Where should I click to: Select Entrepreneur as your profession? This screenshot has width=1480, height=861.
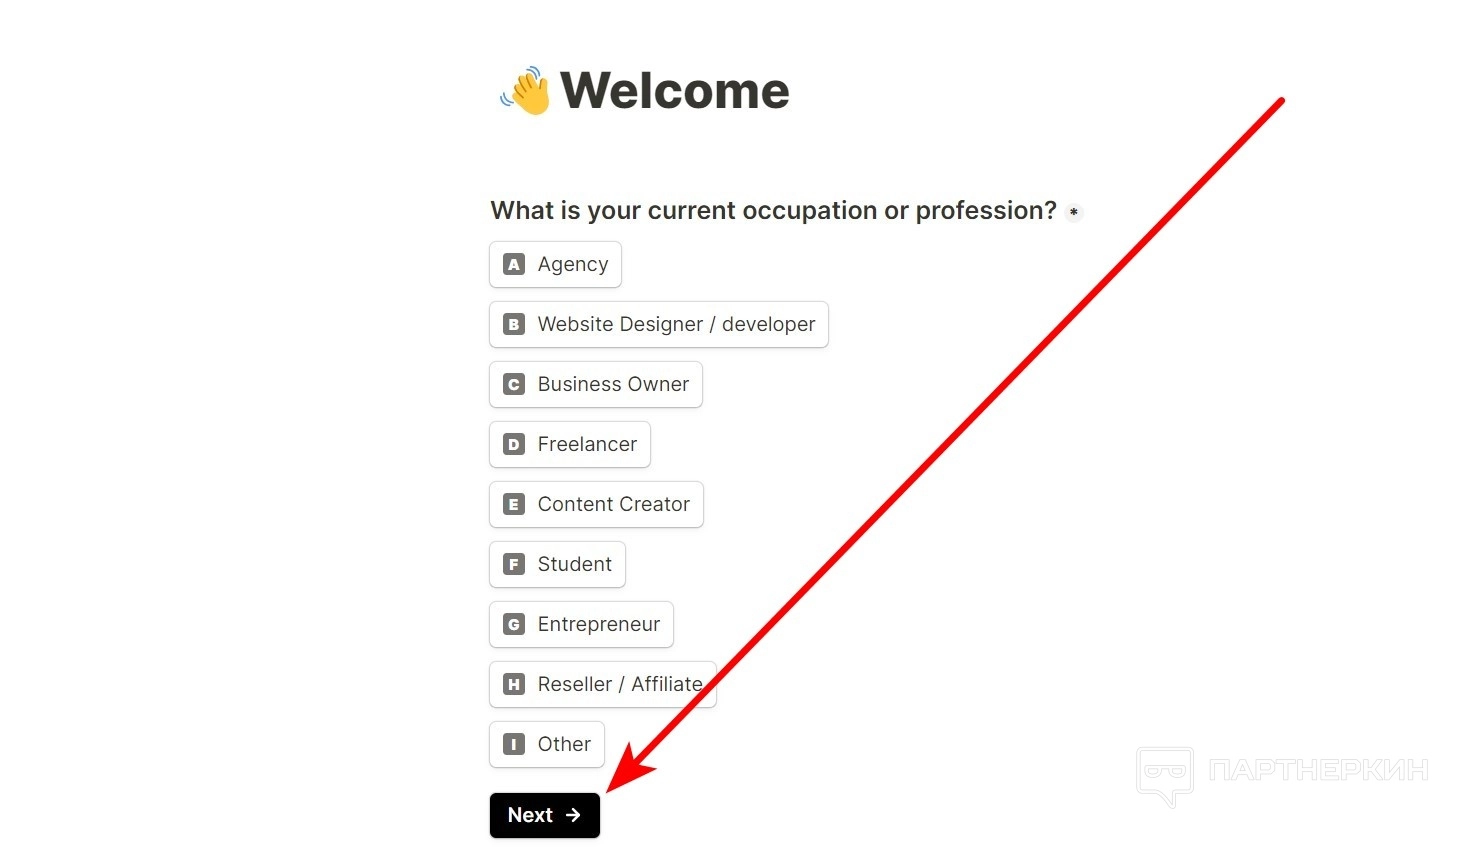pyautogui.click(x=581, y=625)
